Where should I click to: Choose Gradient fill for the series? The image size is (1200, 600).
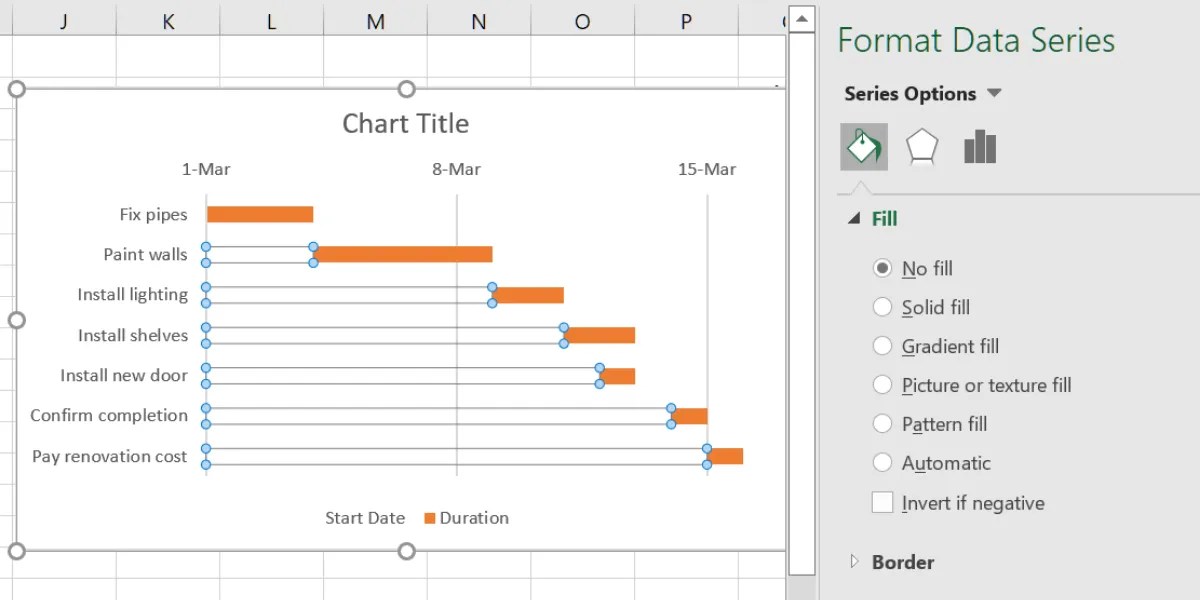pyautogui.click(x=884, y=346)
